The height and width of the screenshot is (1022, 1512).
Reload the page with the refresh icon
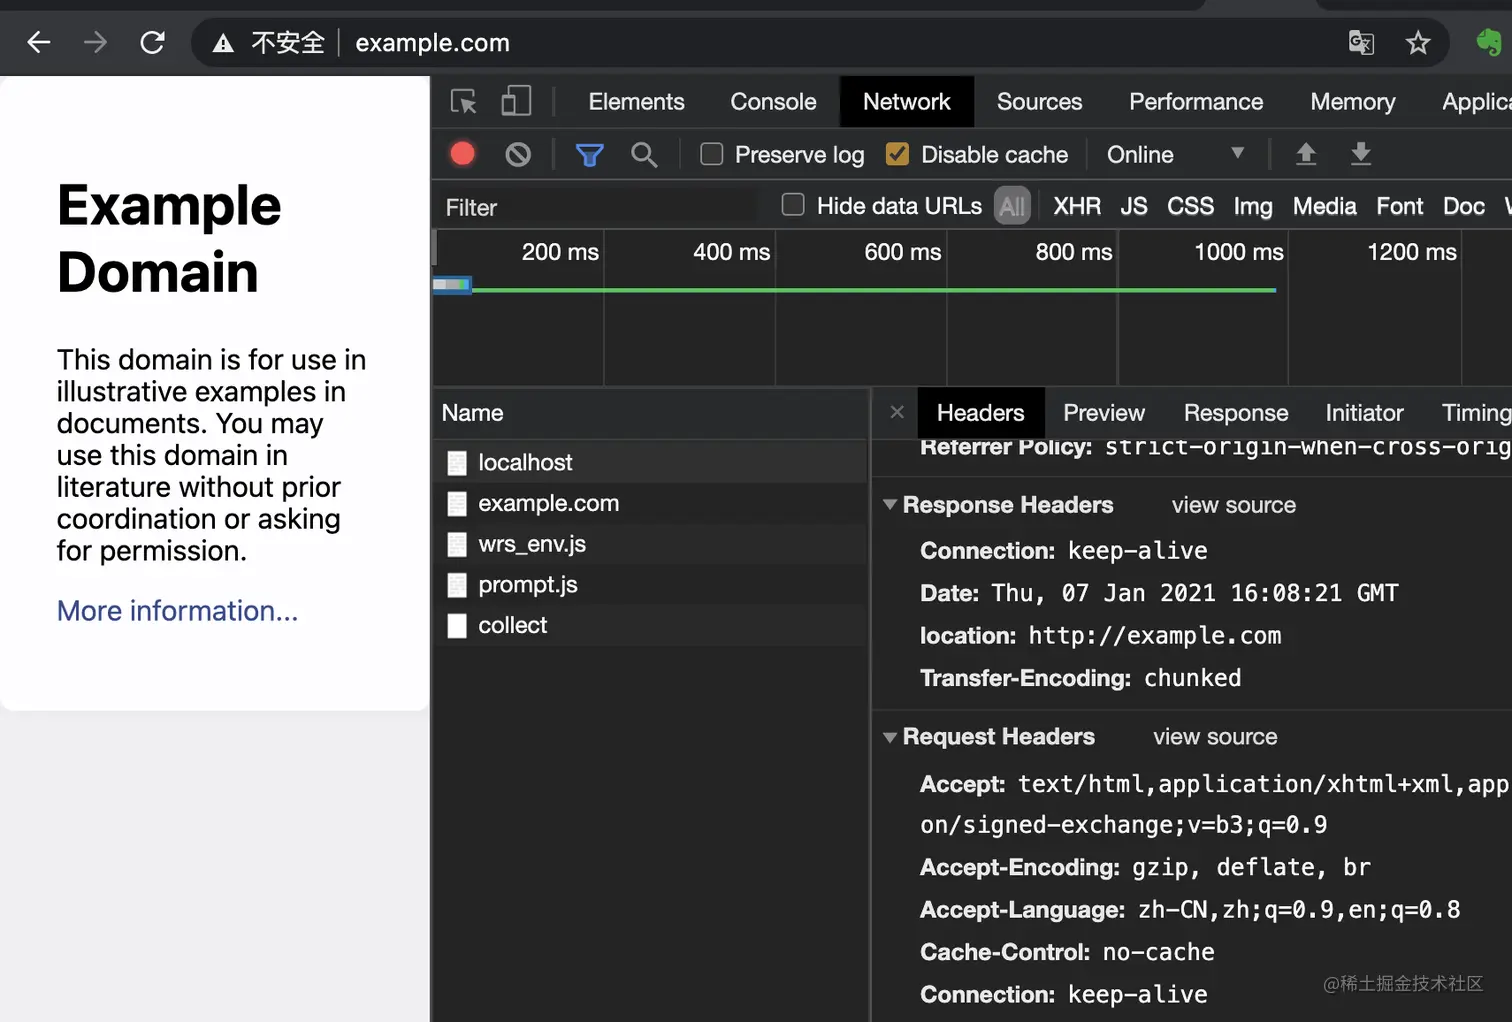tap(152, 42)
